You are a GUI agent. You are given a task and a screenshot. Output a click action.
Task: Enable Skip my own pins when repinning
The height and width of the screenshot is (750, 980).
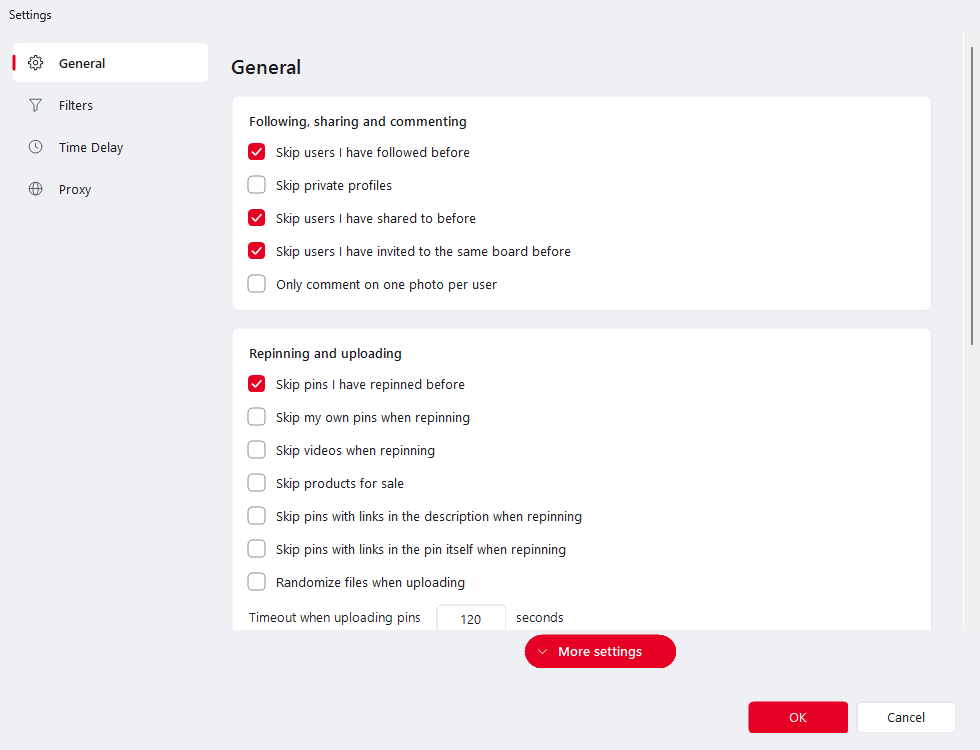pyautogui.click(x=256, y=417)
